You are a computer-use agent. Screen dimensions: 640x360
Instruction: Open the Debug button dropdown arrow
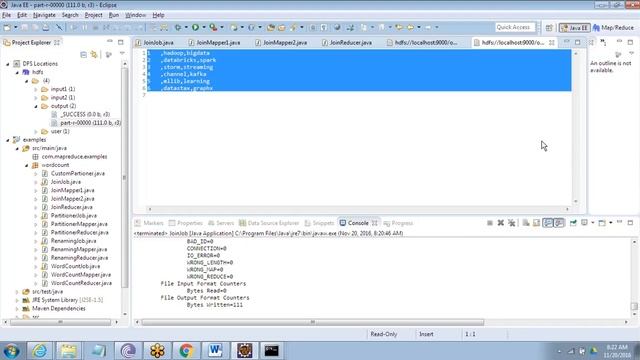tap(186, 27)
